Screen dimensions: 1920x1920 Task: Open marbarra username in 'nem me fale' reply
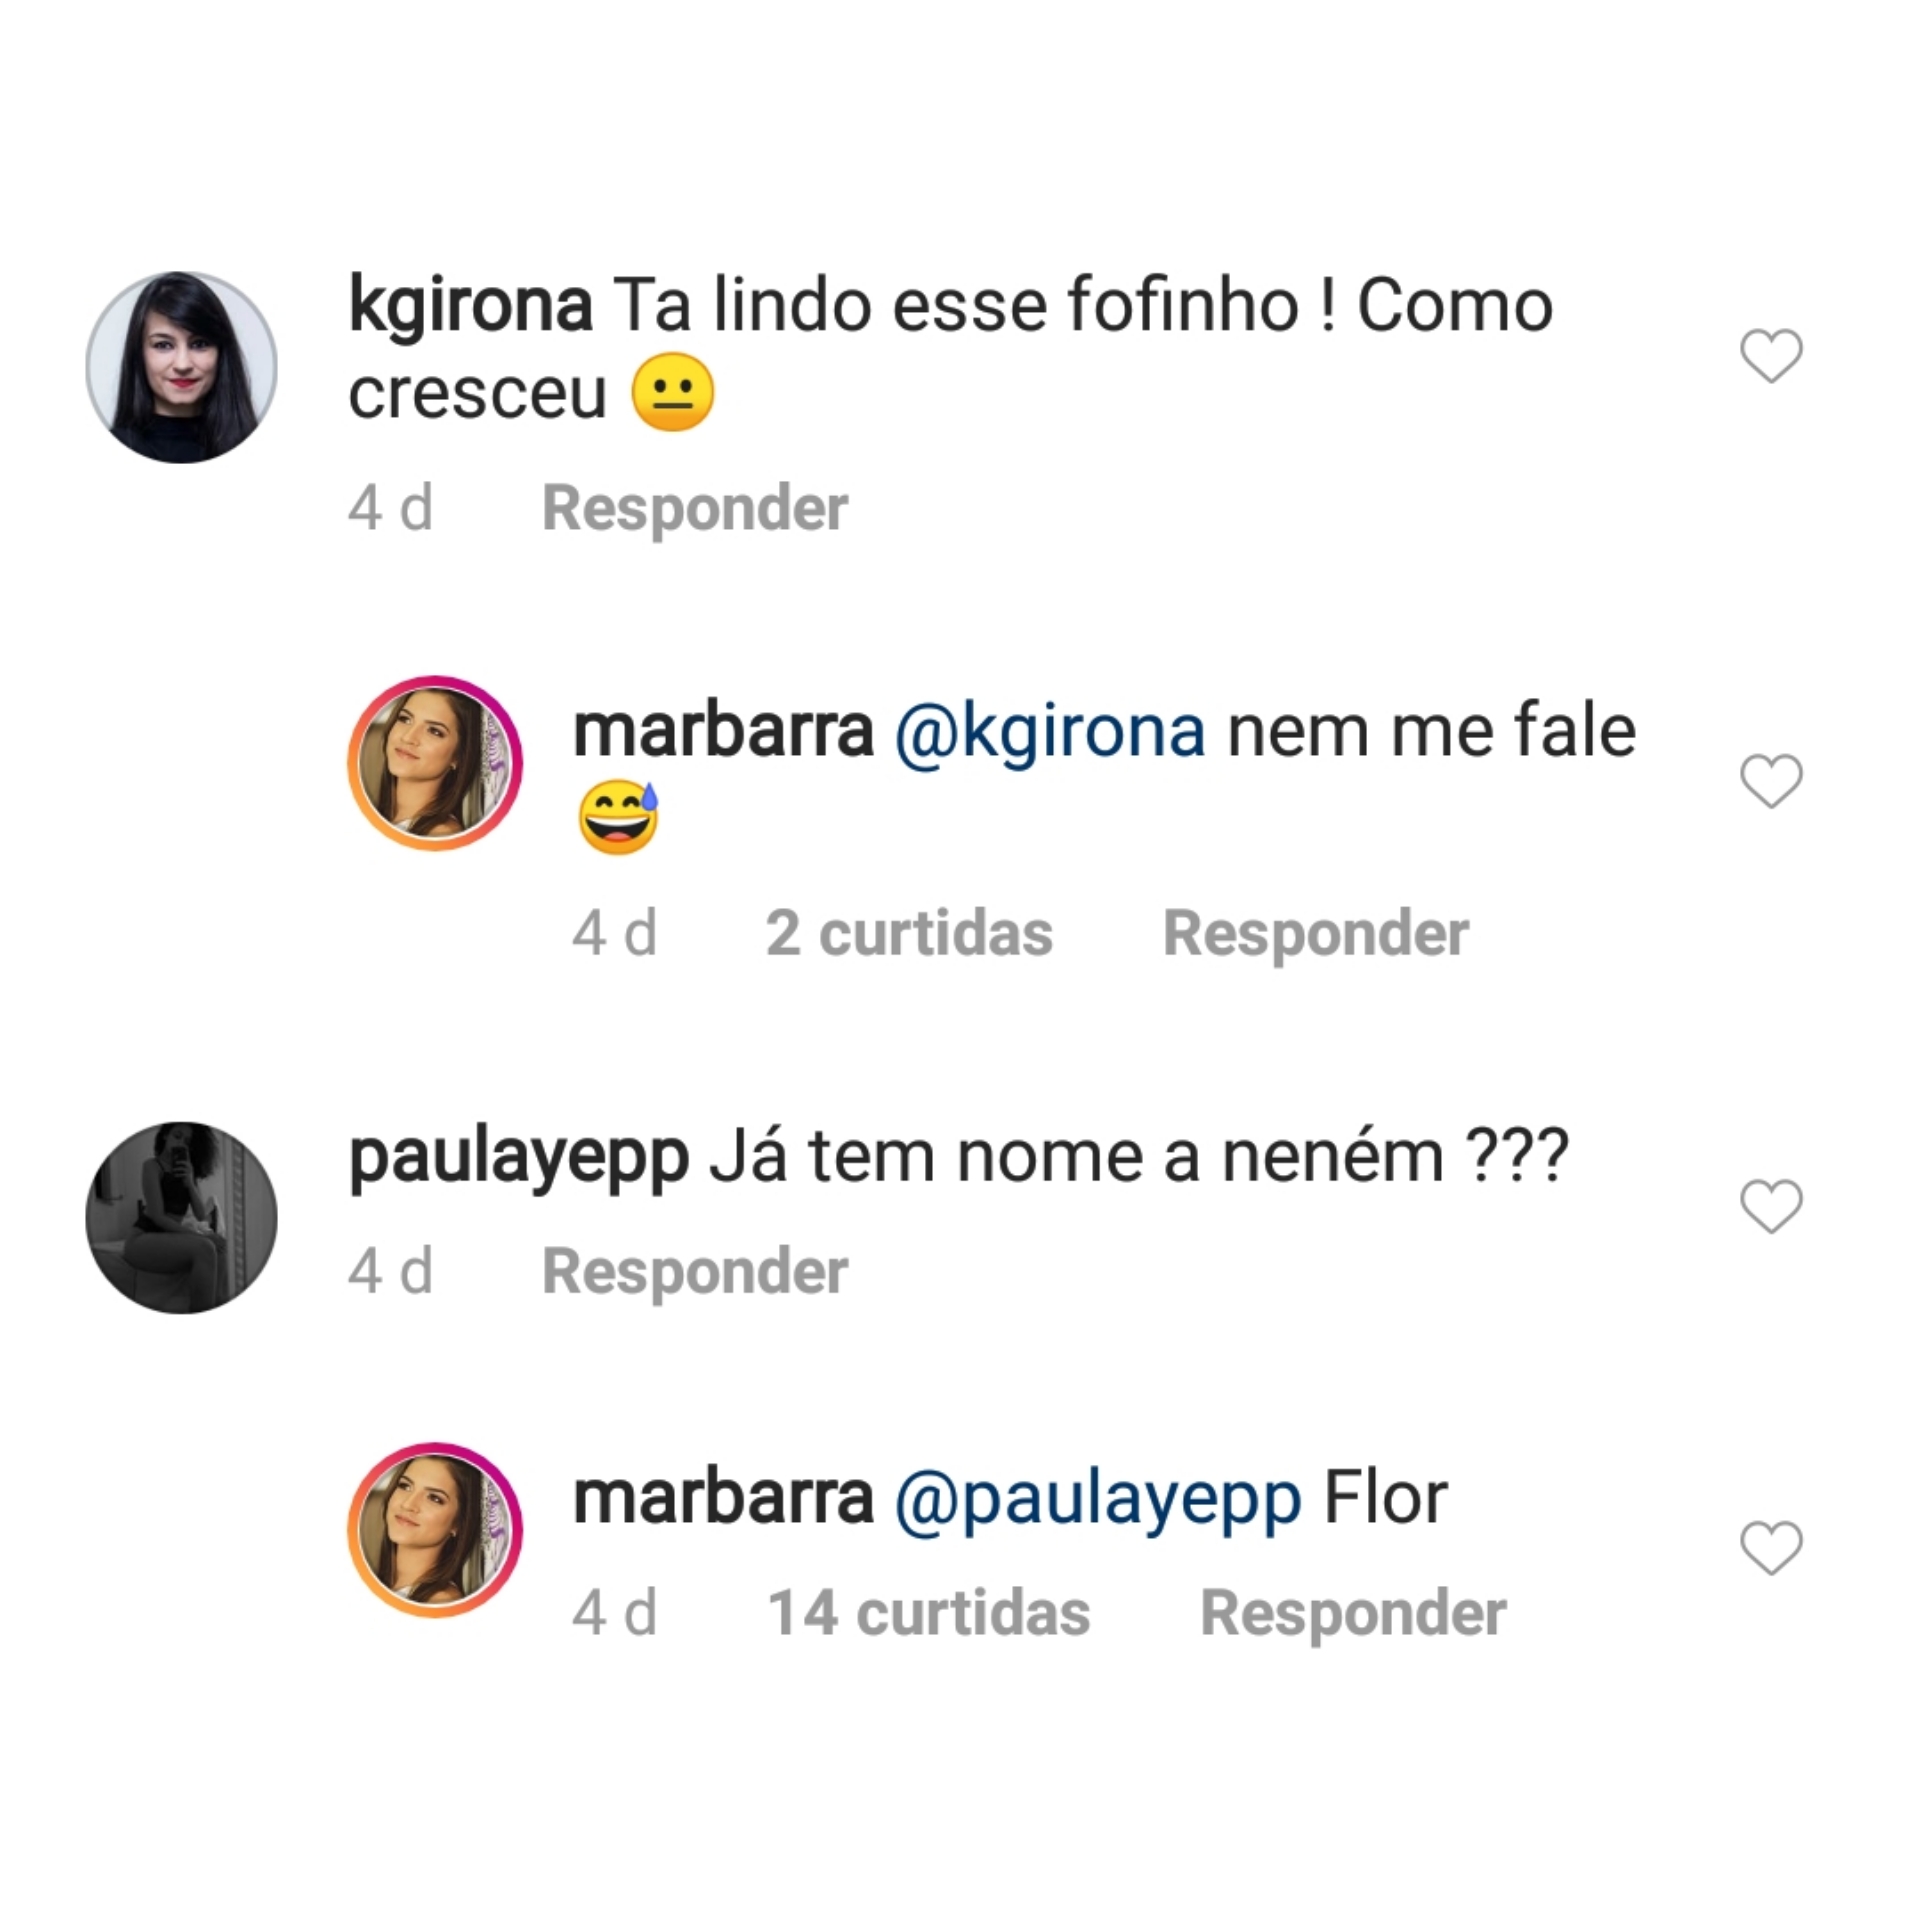coord(722,732)
